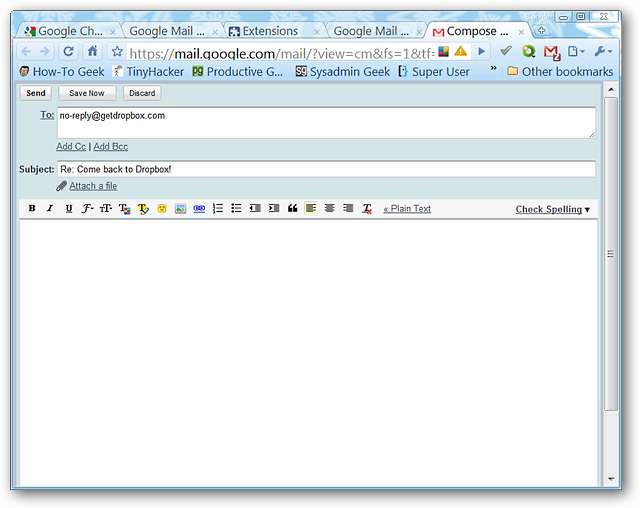Viewport: 640px width, 508px height.
Task: Click the green checkmark extension icon
Action: point(506,51)
